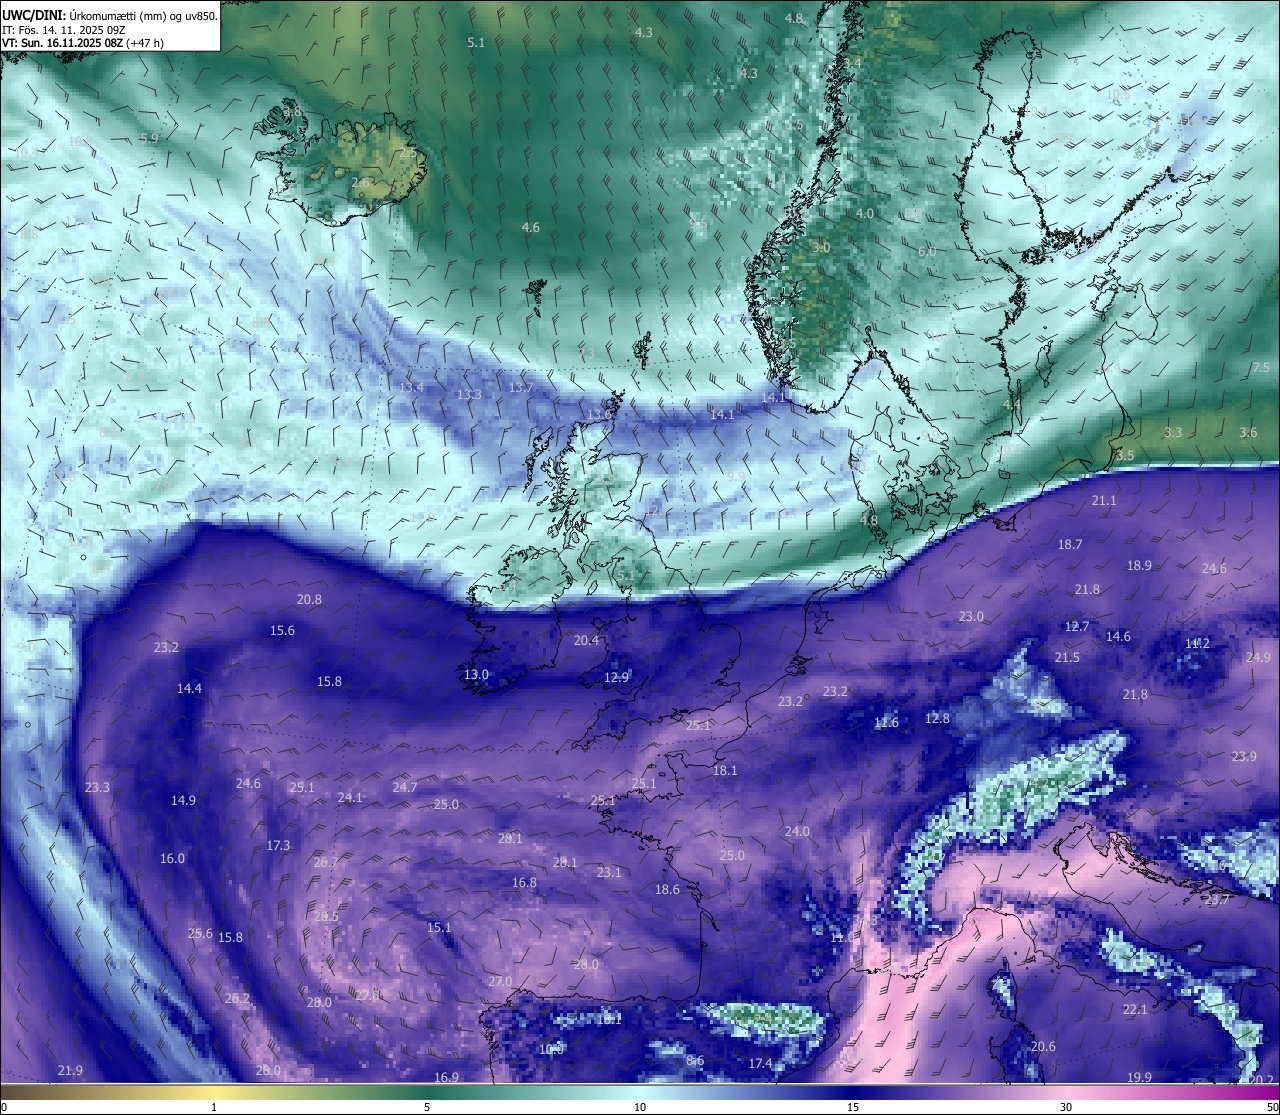1280x1115 pixels.
Task: Click the value '24.9' at the right edge
Action: click(1258, 657)
